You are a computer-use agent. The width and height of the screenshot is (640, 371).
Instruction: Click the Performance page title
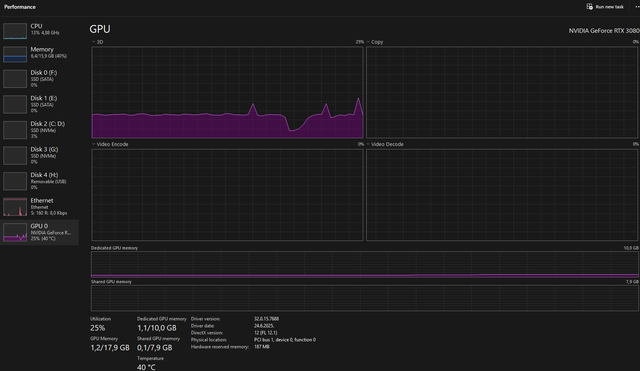(x=20, y=7)
